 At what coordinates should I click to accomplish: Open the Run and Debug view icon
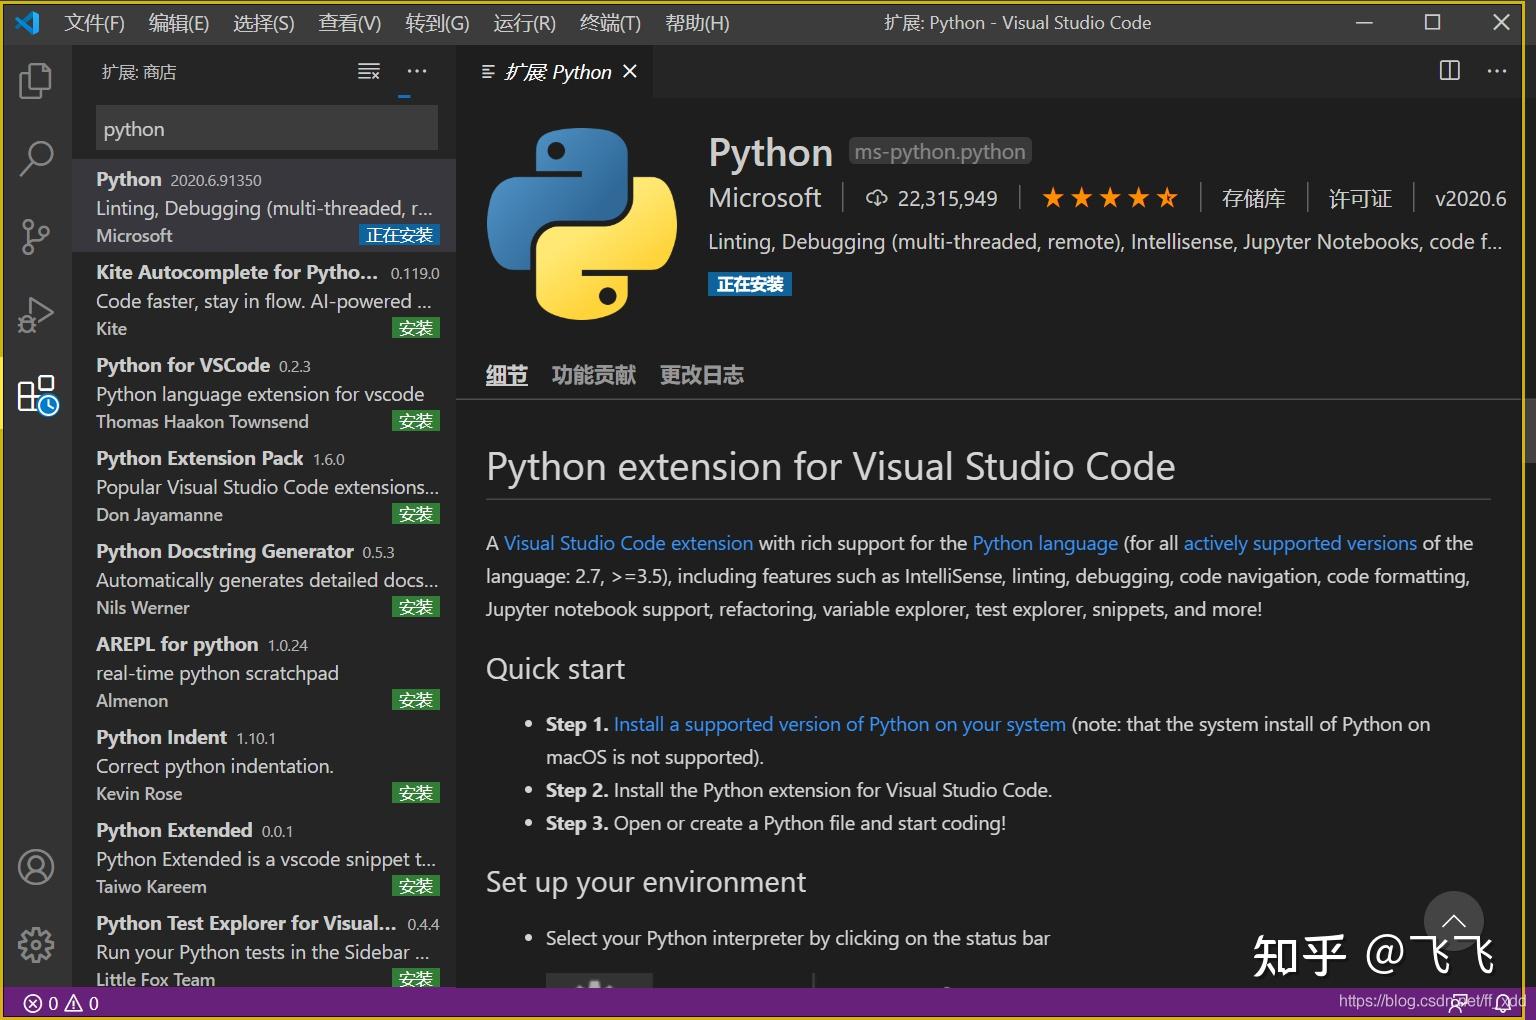coord(36,315)
